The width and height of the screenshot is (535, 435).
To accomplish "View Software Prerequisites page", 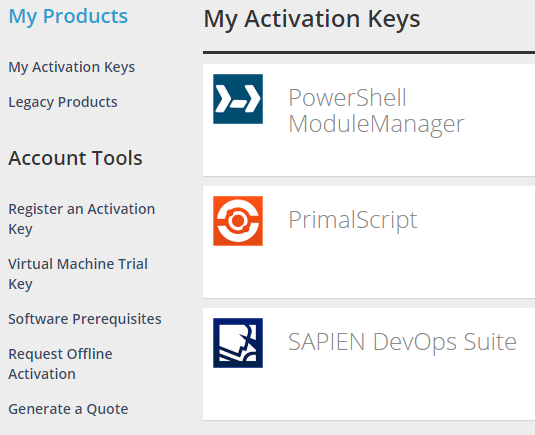I will (x=85, y=319).
